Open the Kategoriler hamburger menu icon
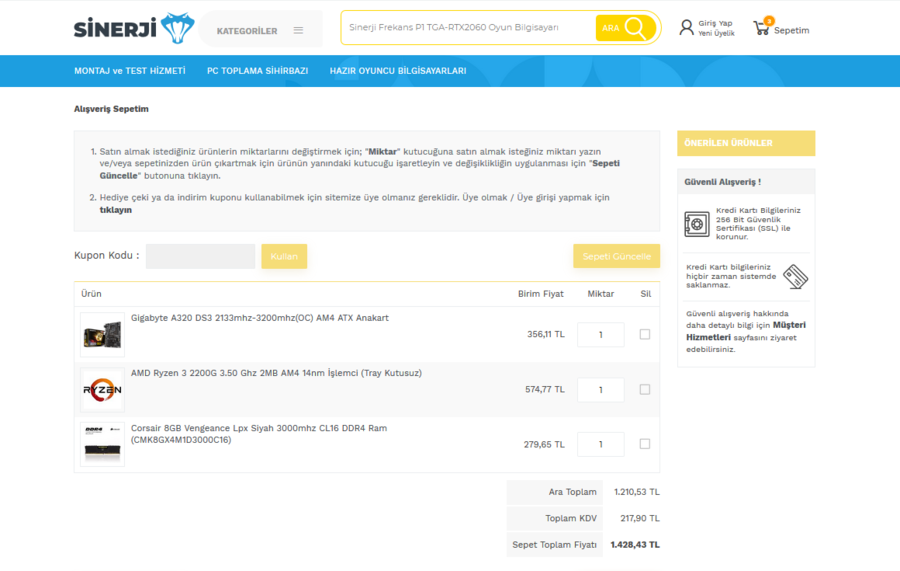Image resolution: width=900 pixels, height=571 pixels. point(298,30)
